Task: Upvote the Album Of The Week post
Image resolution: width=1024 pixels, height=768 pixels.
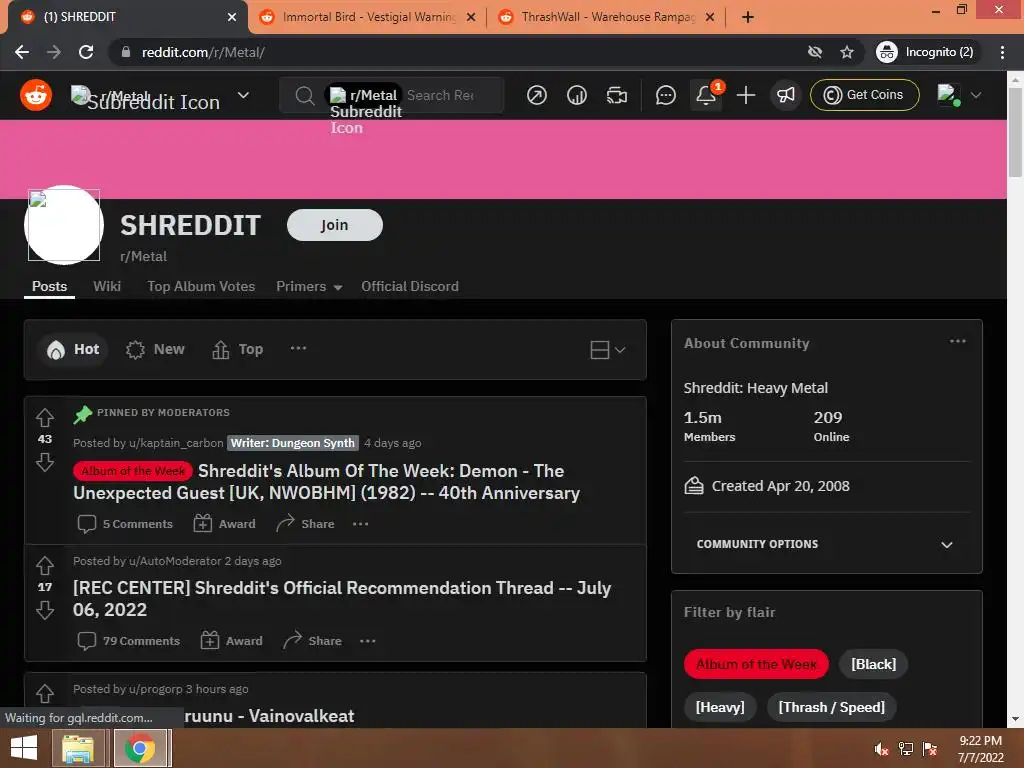Action: tap(45, 417)
